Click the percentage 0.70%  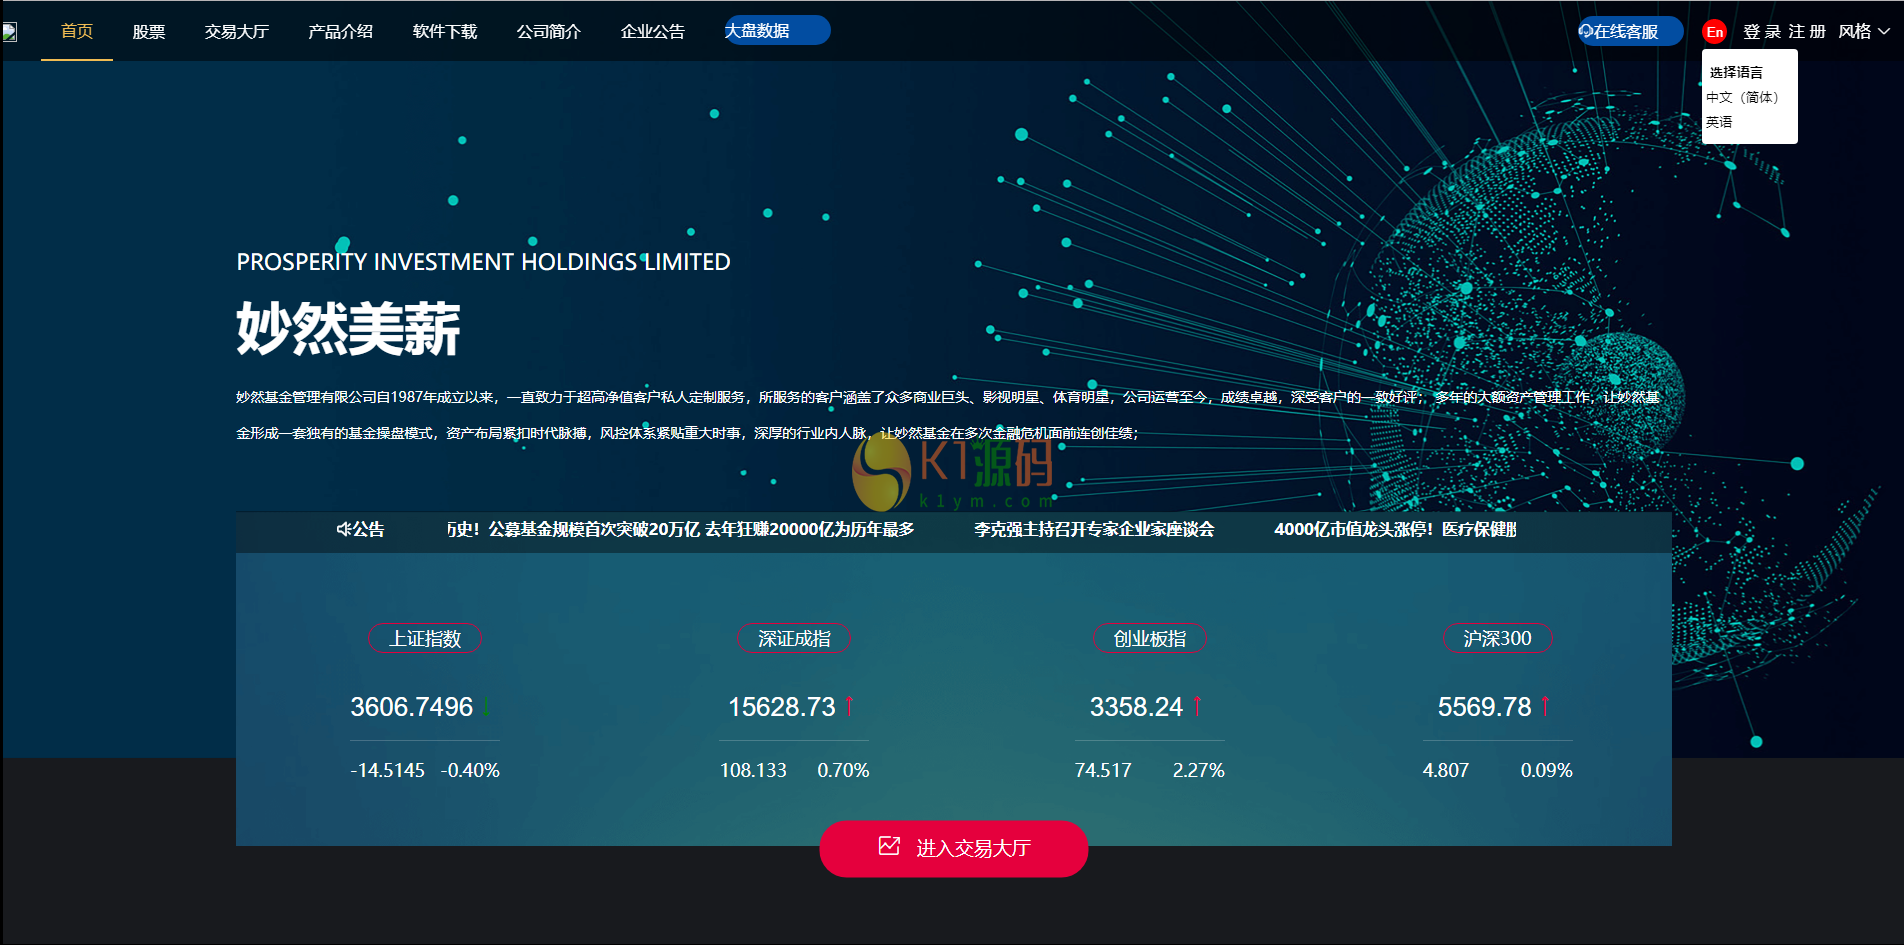click(843, 770)
